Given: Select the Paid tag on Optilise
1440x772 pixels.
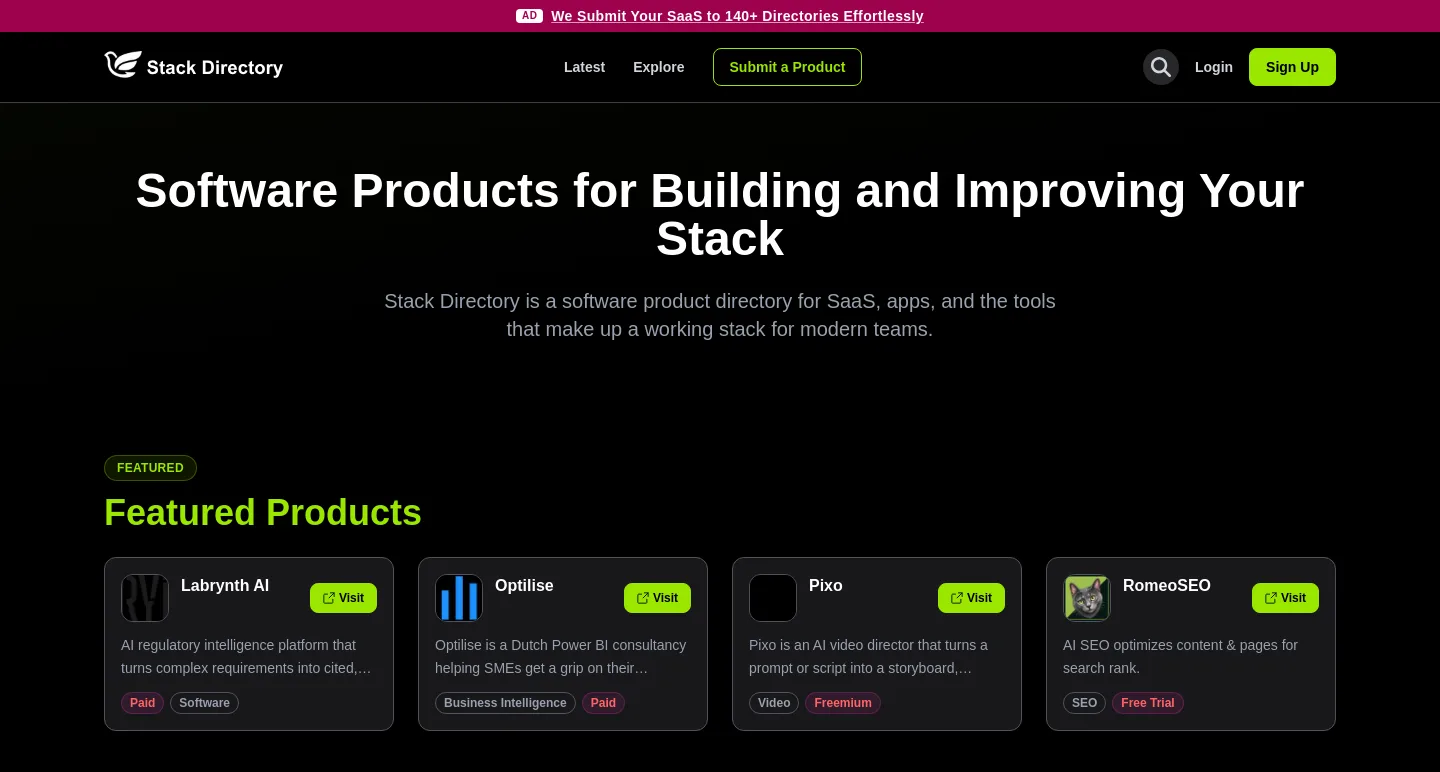Looking at the screenshot, I should tap(603, 703).
